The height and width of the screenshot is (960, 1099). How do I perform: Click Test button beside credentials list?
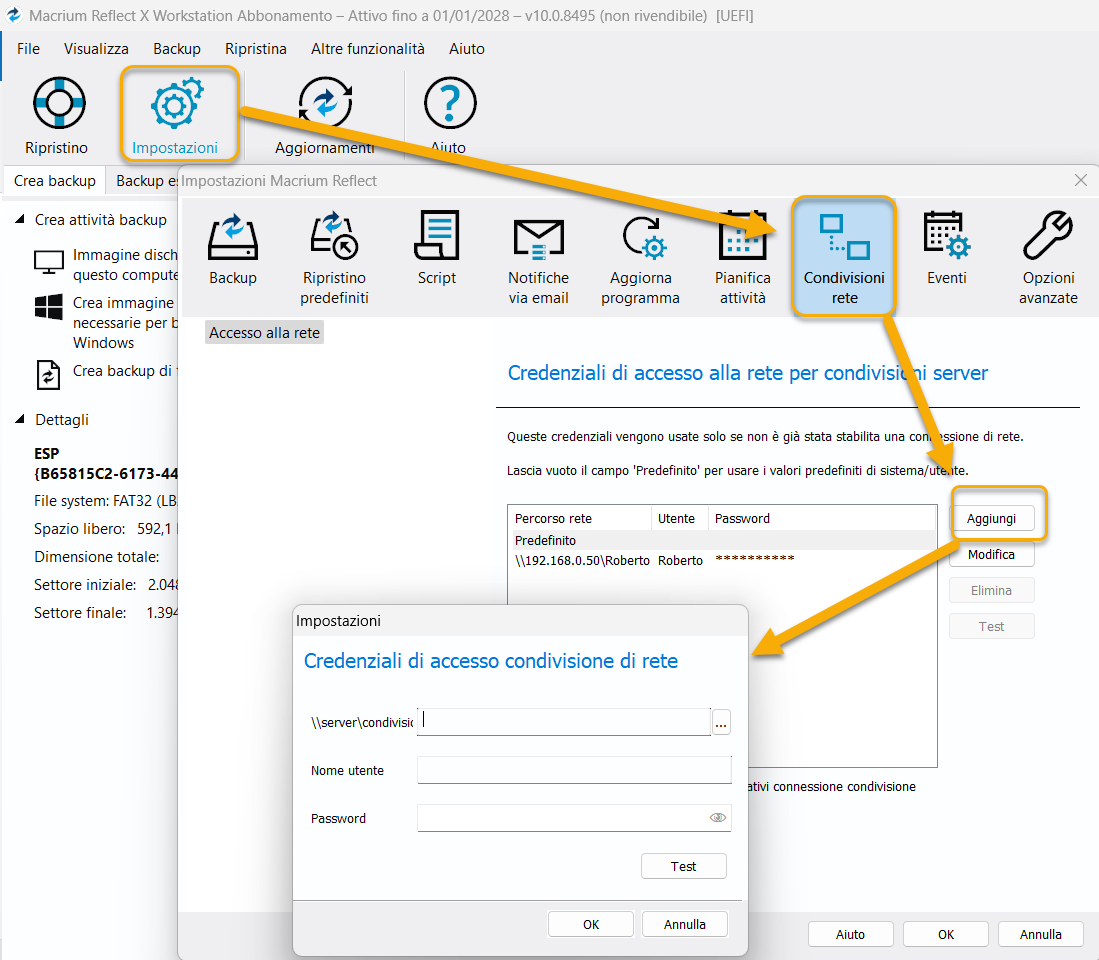pos(991,626)
